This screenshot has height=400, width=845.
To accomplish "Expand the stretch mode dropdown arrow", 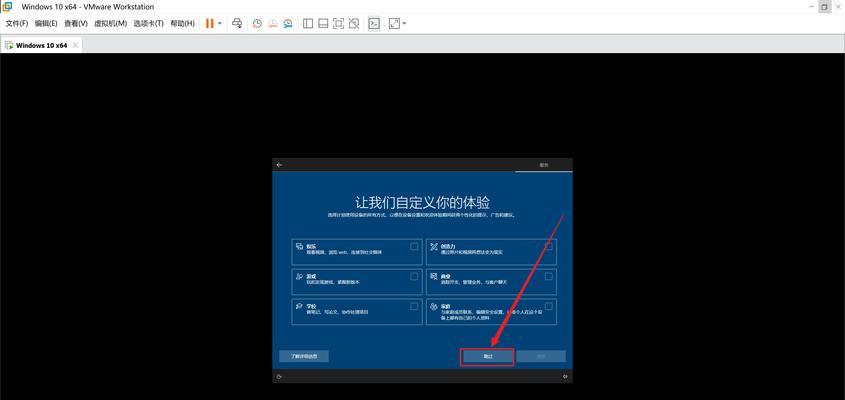I will pos(404,24).
